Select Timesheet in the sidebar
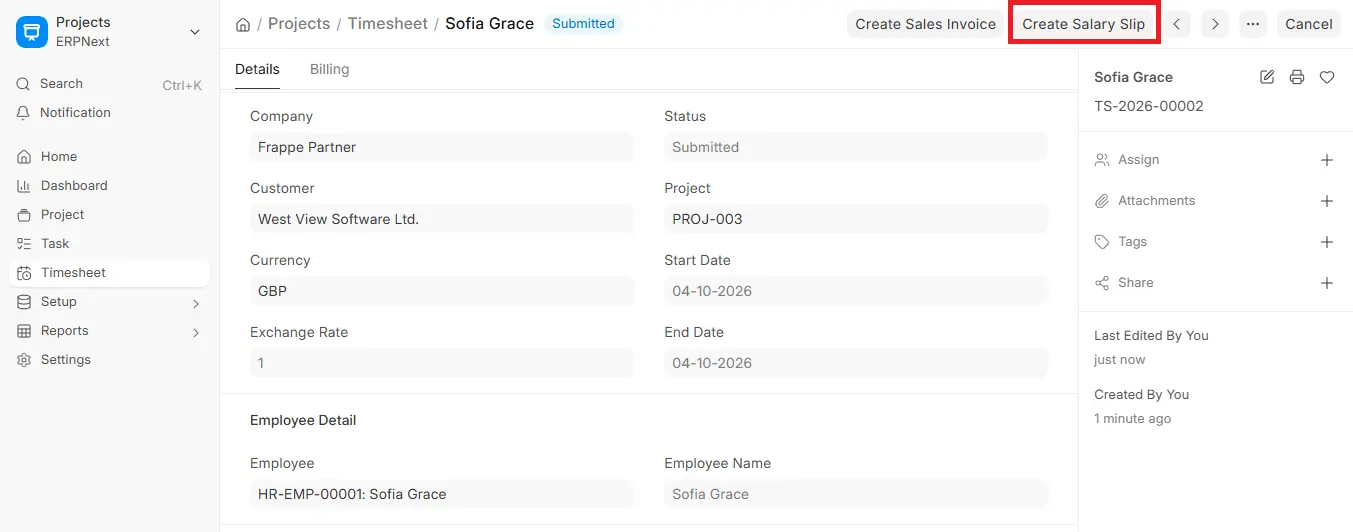The image size is (1353, 532). [x=110, y=273]
